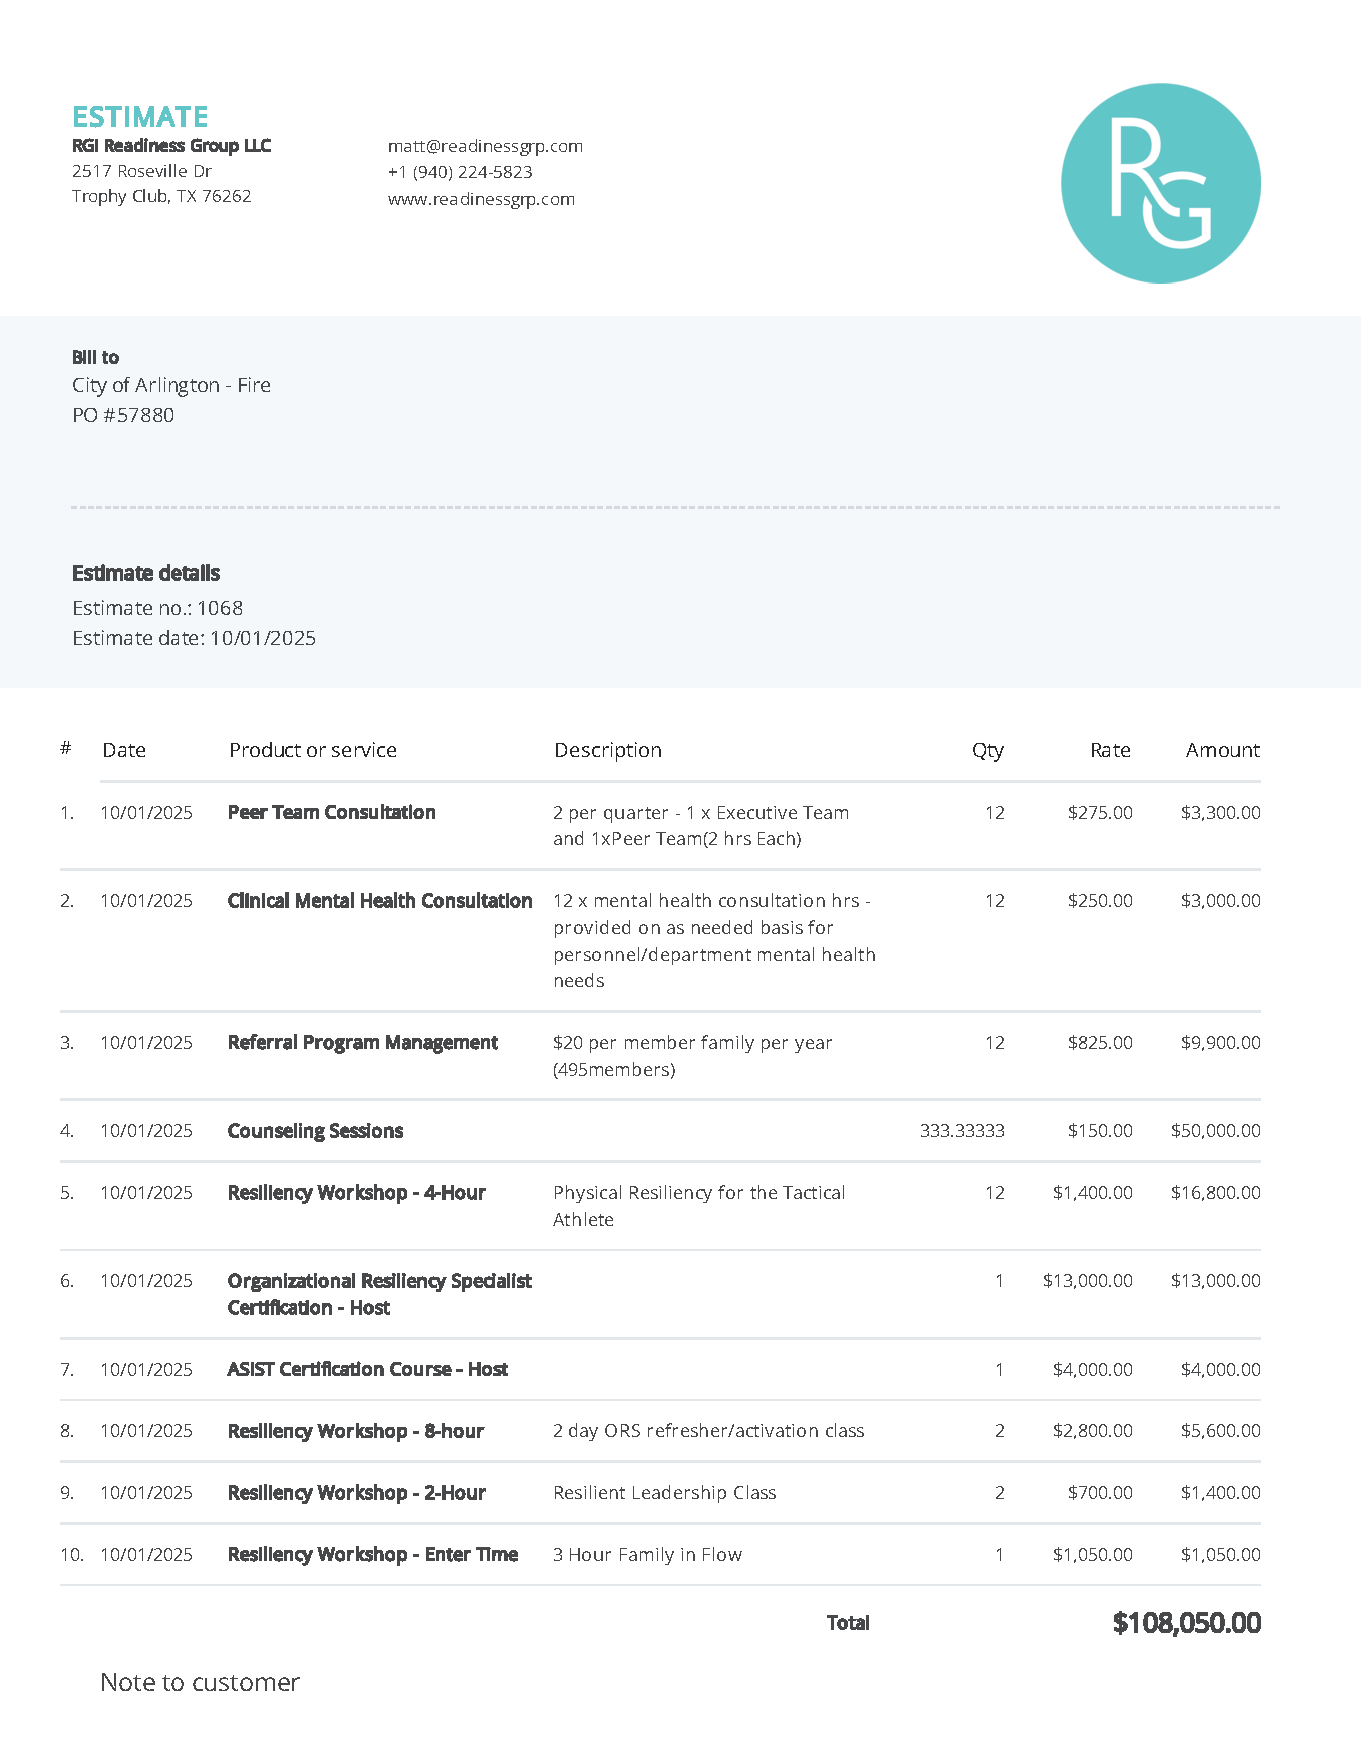
Task: Select City of Arlington - Fire
Action: [171, 385]
